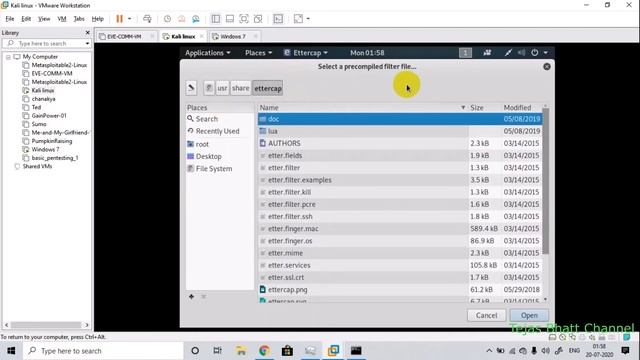Switch to the Windows 7 tab

pos(233,36)
